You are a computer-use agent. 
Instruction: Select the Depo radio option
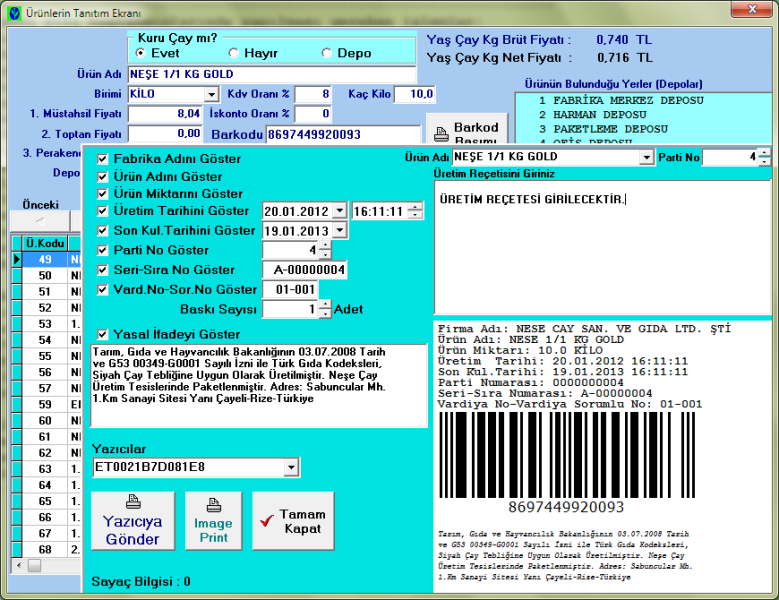point(326,53)
